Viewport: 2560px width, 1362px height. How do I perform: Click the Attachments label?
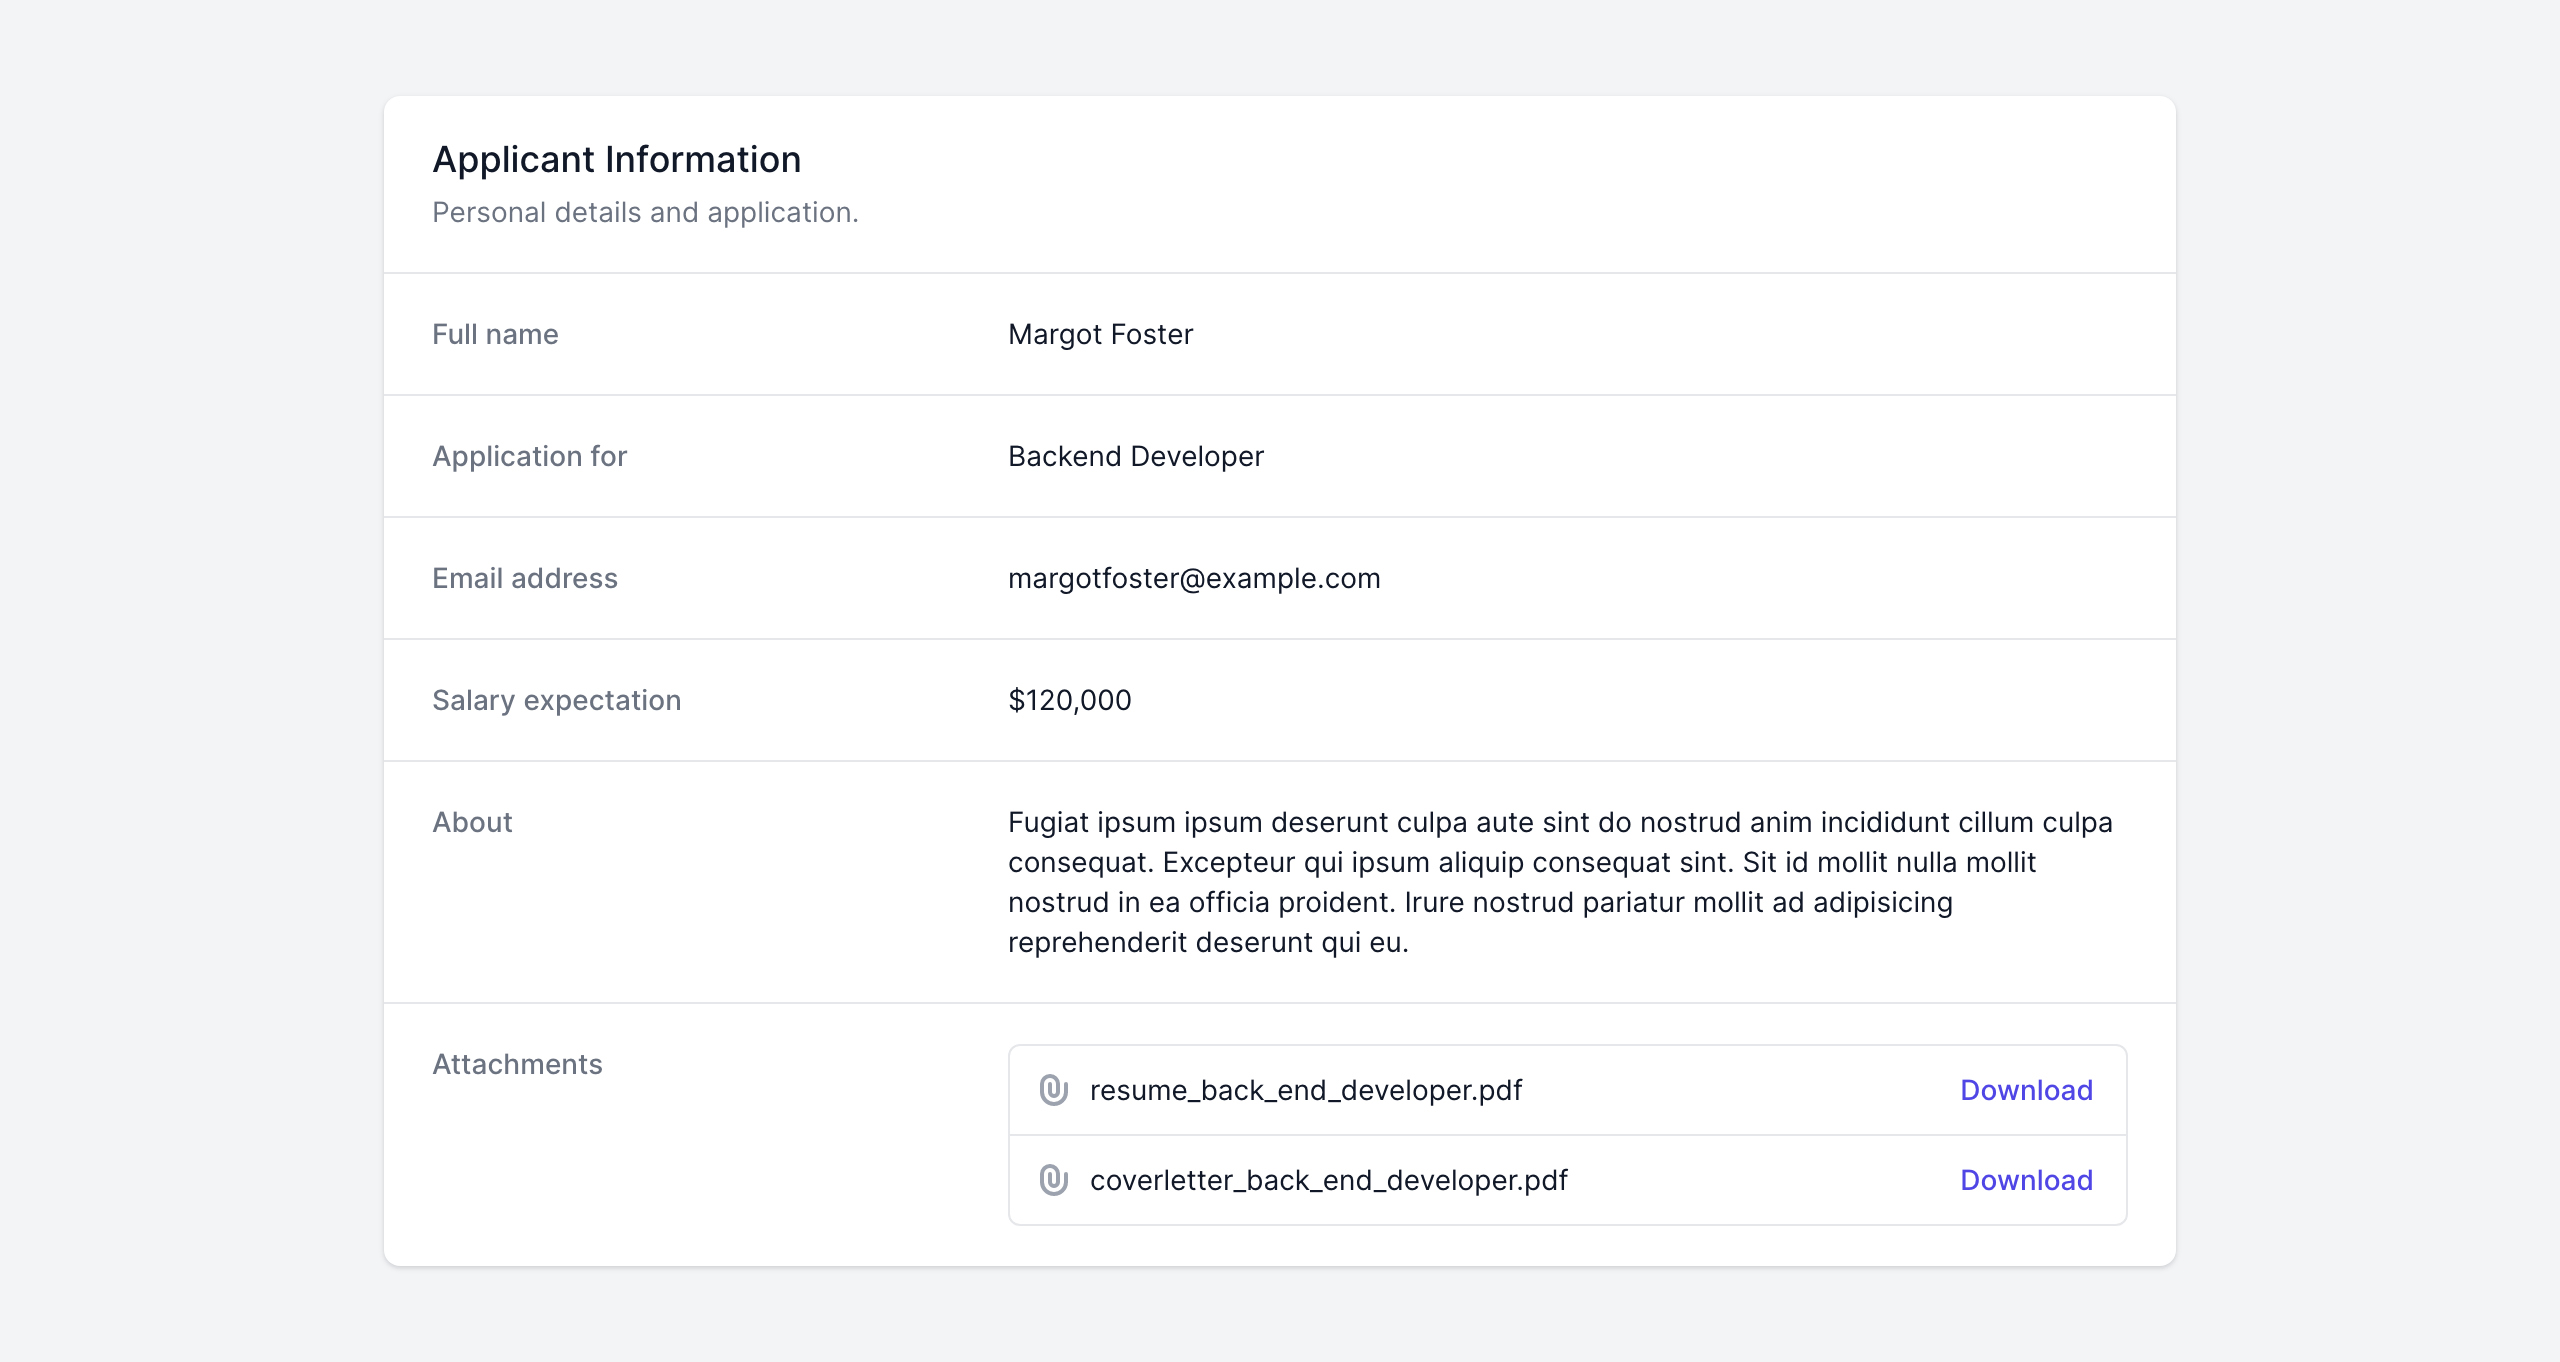click(517, 1064)
